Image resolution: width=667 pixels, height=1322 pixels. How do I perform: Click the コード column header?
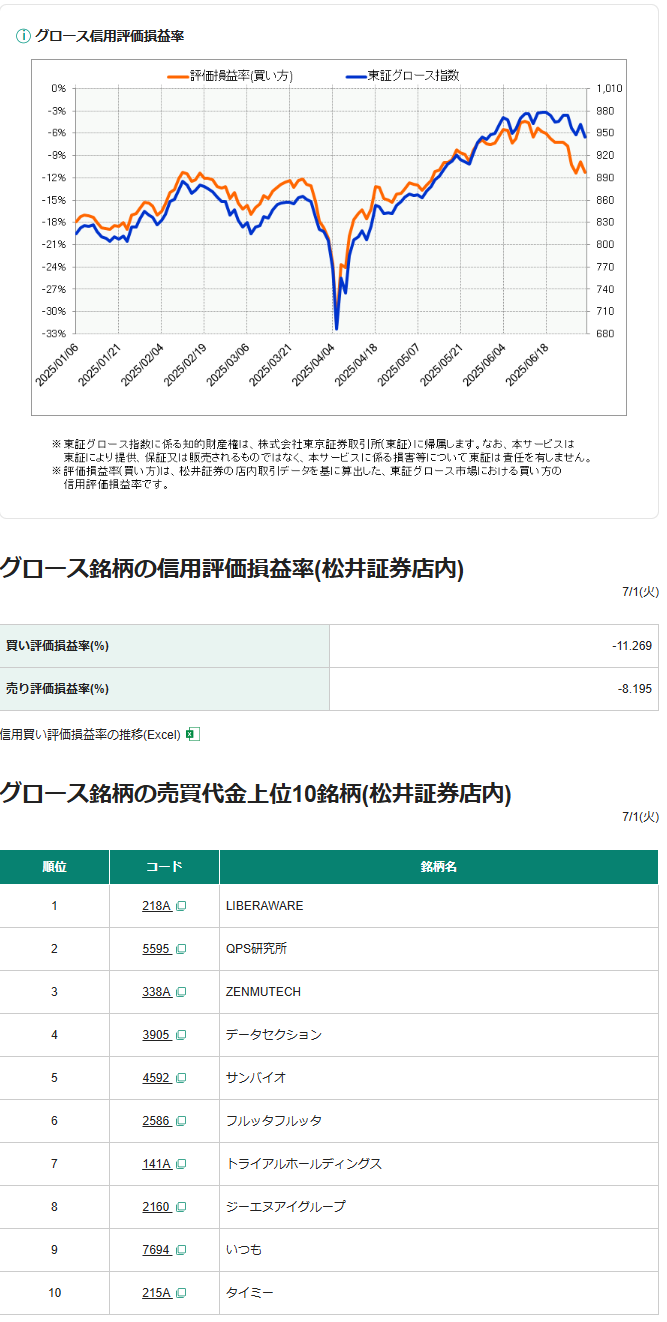pyautogui.click(x=165, y=867)
